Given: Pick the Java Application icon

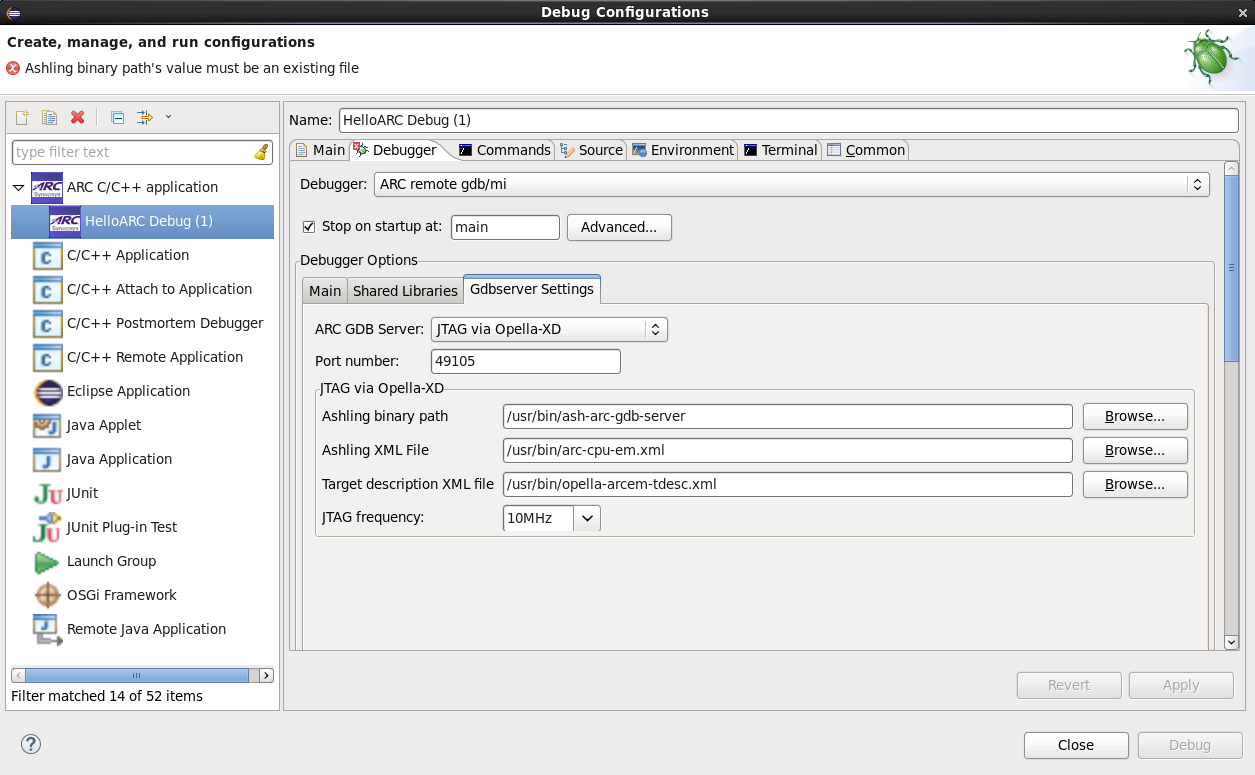Looking at the screenshot, I should click(47, 459).
